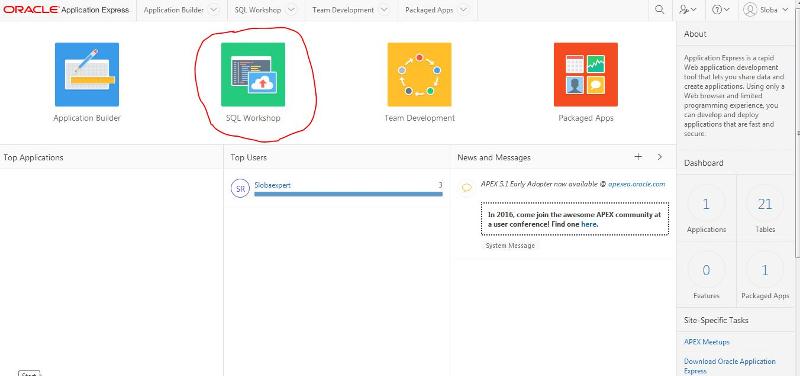Select Team Development in top navigation

[x=343, y=10]
